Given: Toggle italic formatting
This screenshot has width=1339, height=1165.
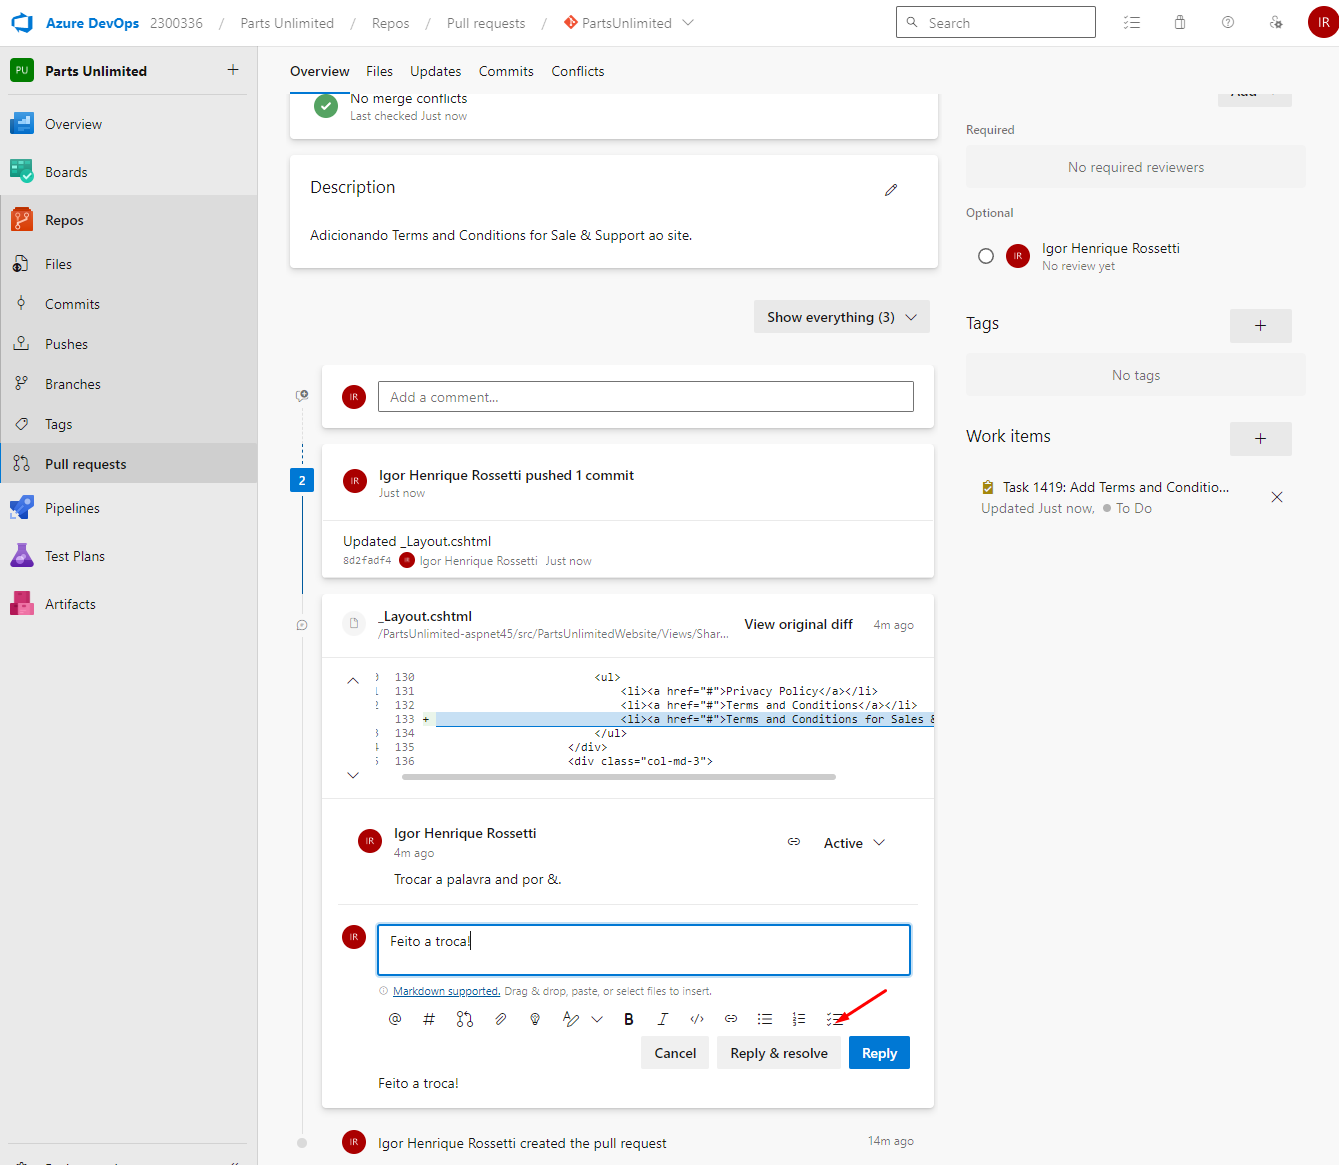Looking at the screenshot, I should click(662, 1019).
